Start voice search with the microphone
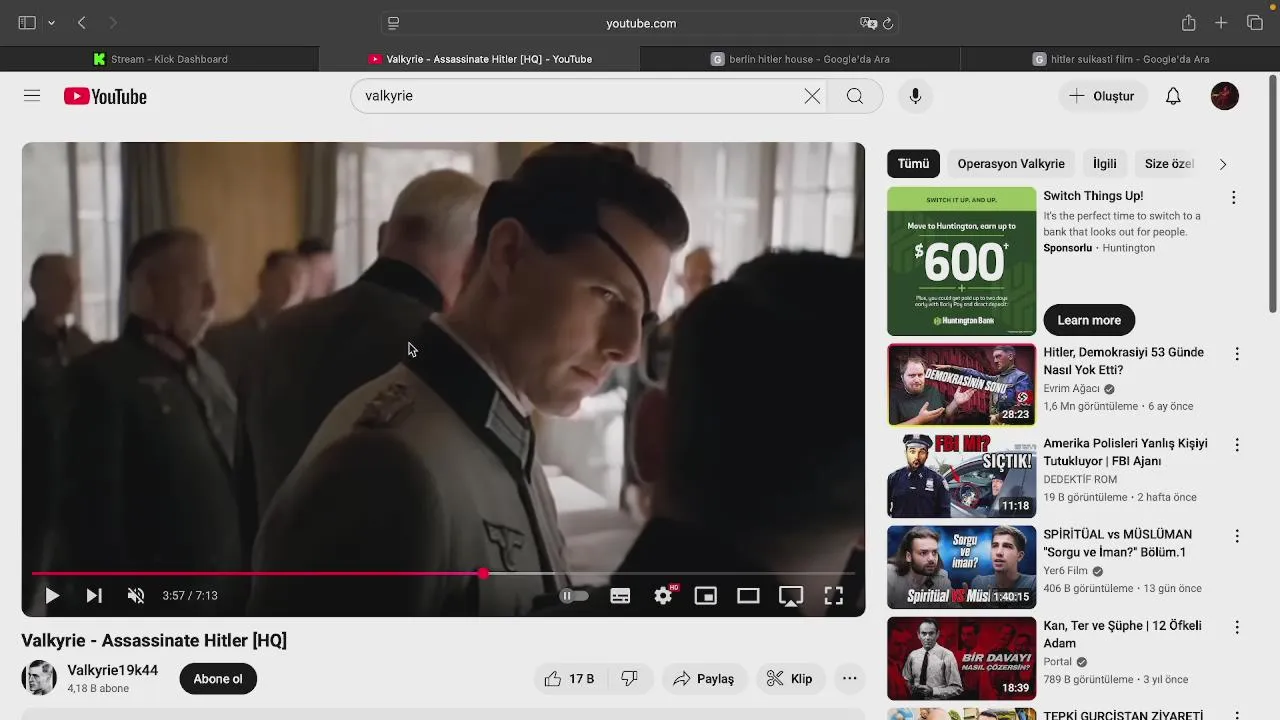Screen dimensions: 1280x720 [x=915, y=96]
